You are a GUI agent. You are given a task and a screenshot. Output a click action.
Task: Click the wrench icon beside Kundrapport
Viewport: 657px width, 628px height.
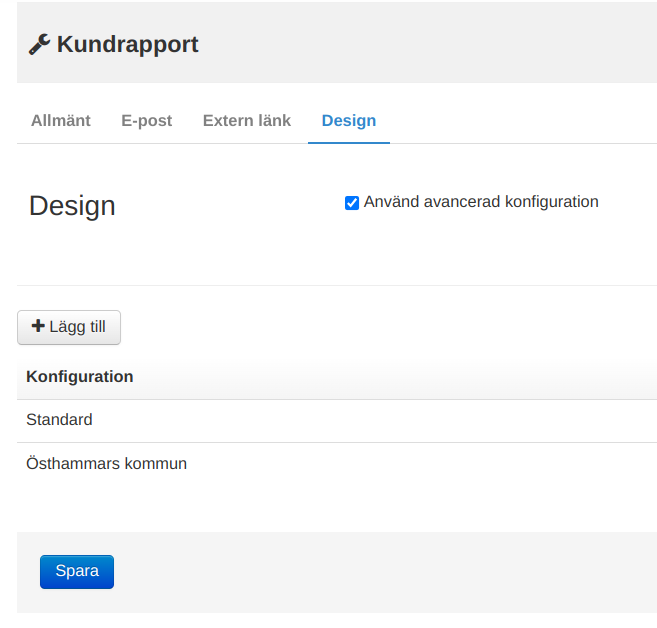click(39, 44)
